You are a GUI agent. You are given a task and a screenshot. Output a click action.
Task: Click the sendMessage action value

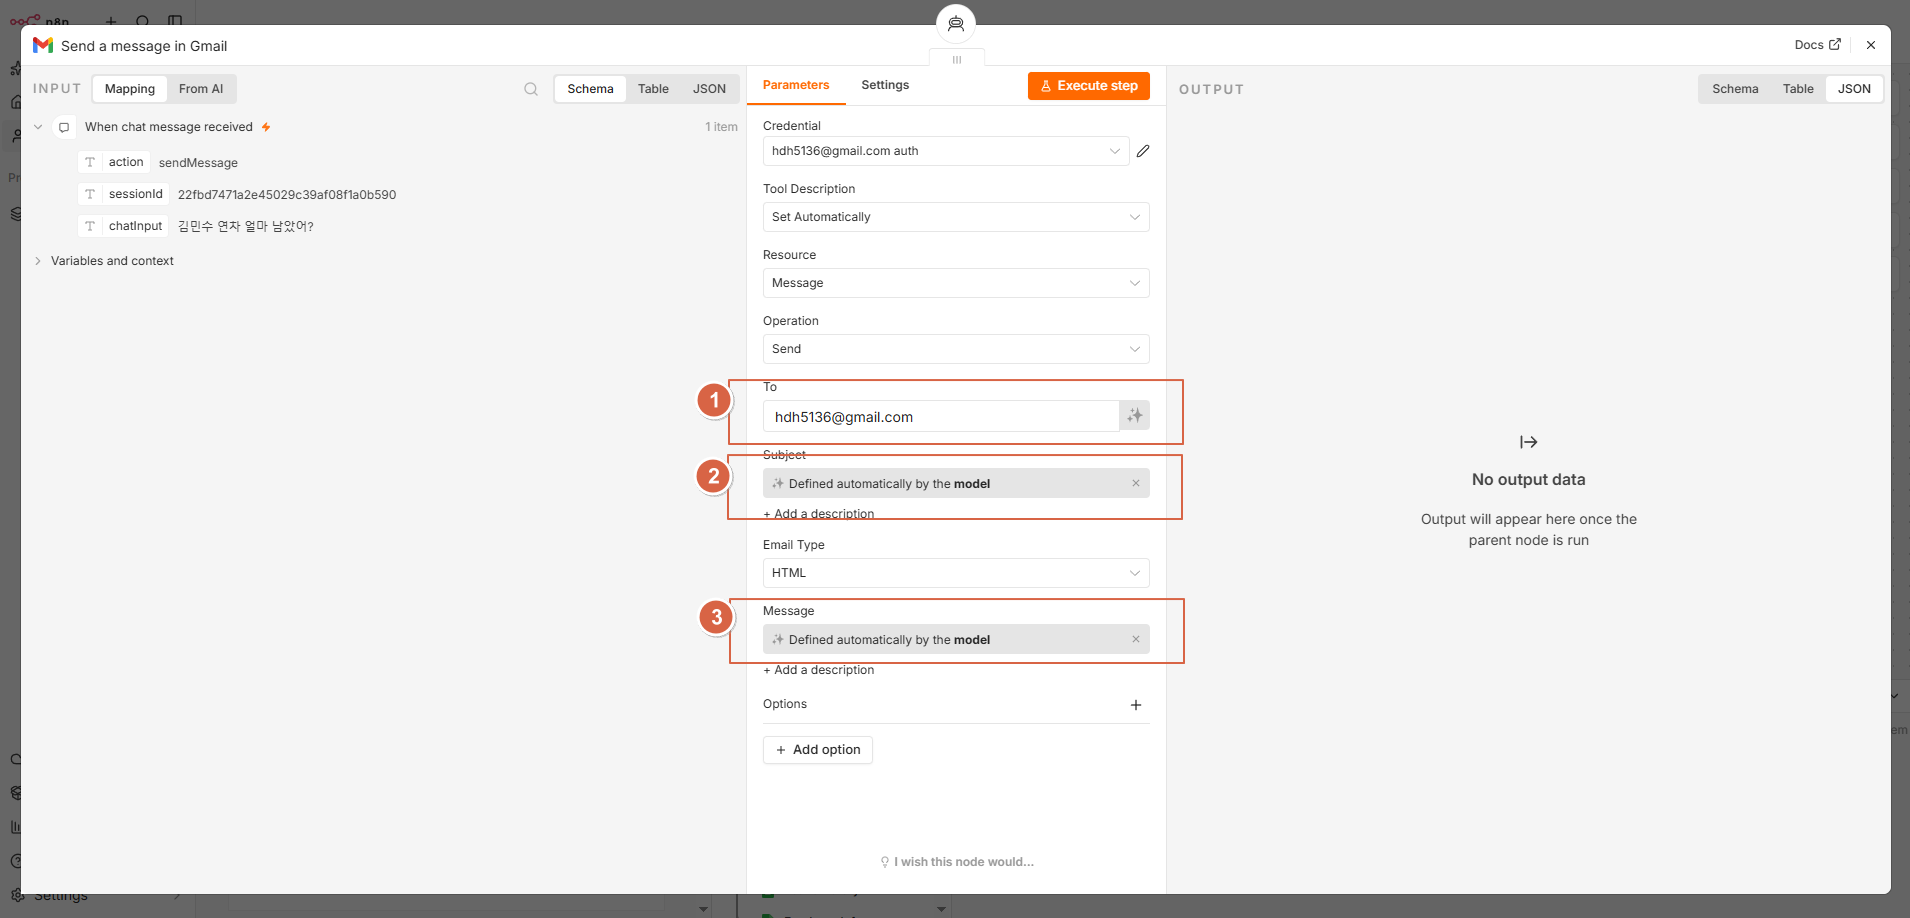[198, 163]
